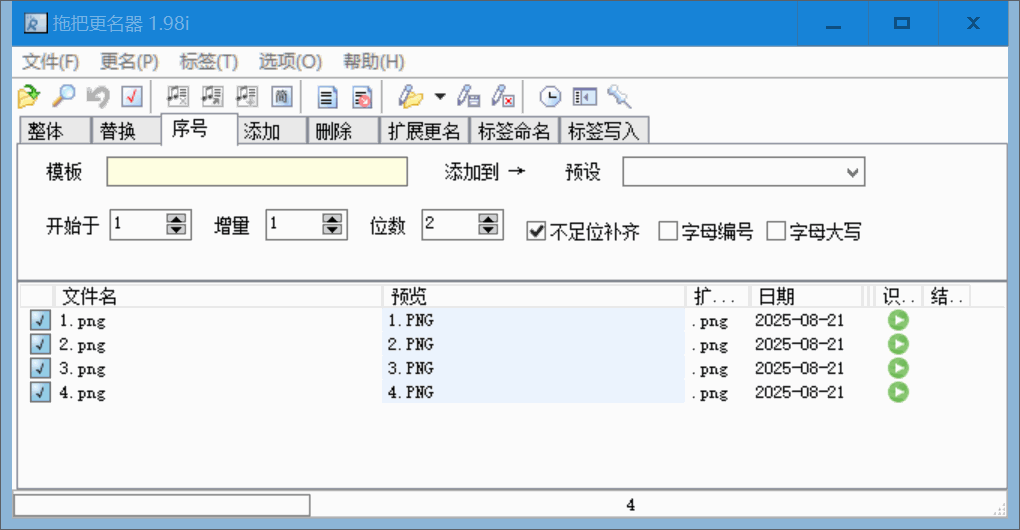Switch to the 删除 tab
1020x530 pixels.
click(x=343, y=131)
